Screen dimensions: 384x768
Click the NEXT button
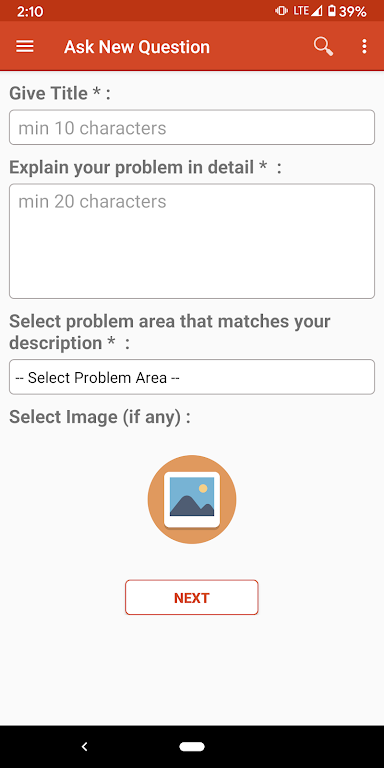[x=192, y=598]
